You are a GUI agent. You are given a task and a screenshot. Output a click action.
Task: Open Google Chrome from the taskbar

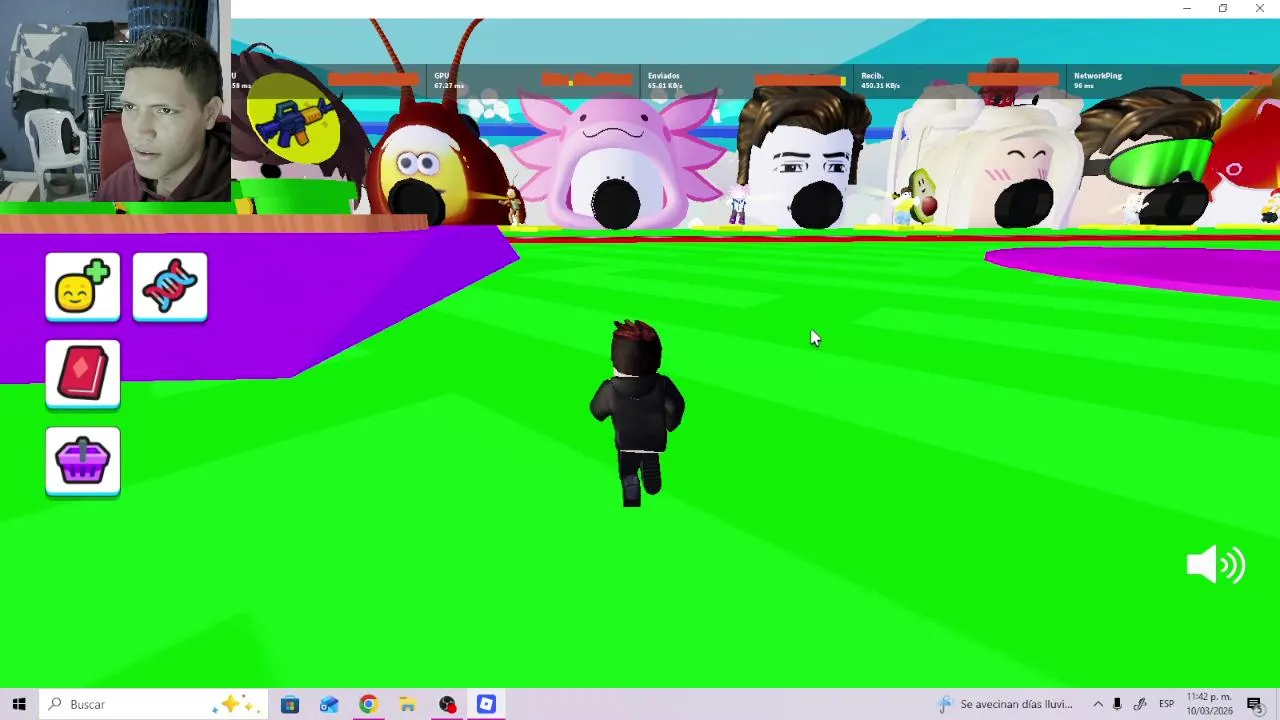(x=368, y=704)
